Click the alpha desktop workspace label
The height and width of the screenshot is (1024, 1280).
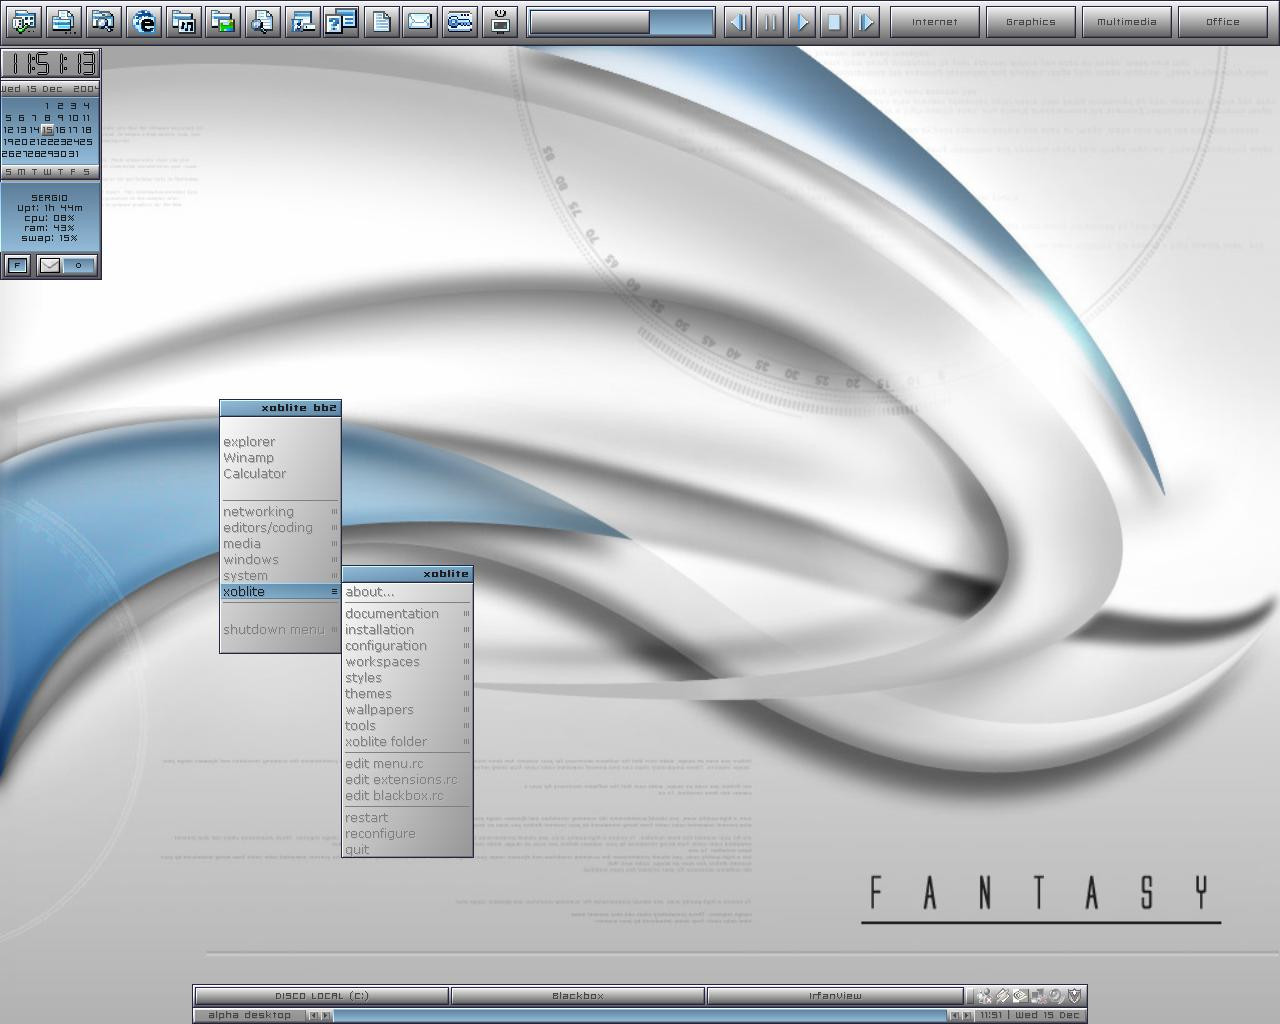point(250,1015)
